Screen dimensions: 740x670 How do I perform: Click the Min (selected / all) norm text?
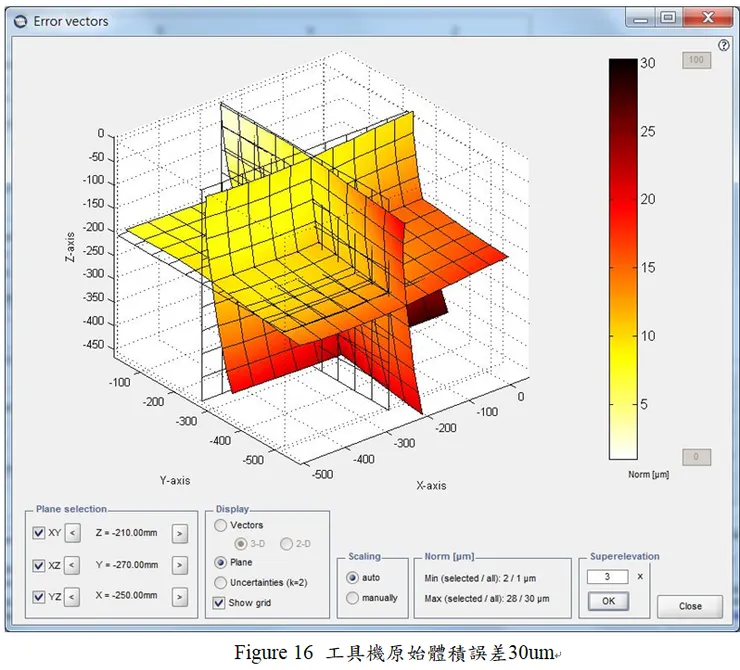click(480, 578)
